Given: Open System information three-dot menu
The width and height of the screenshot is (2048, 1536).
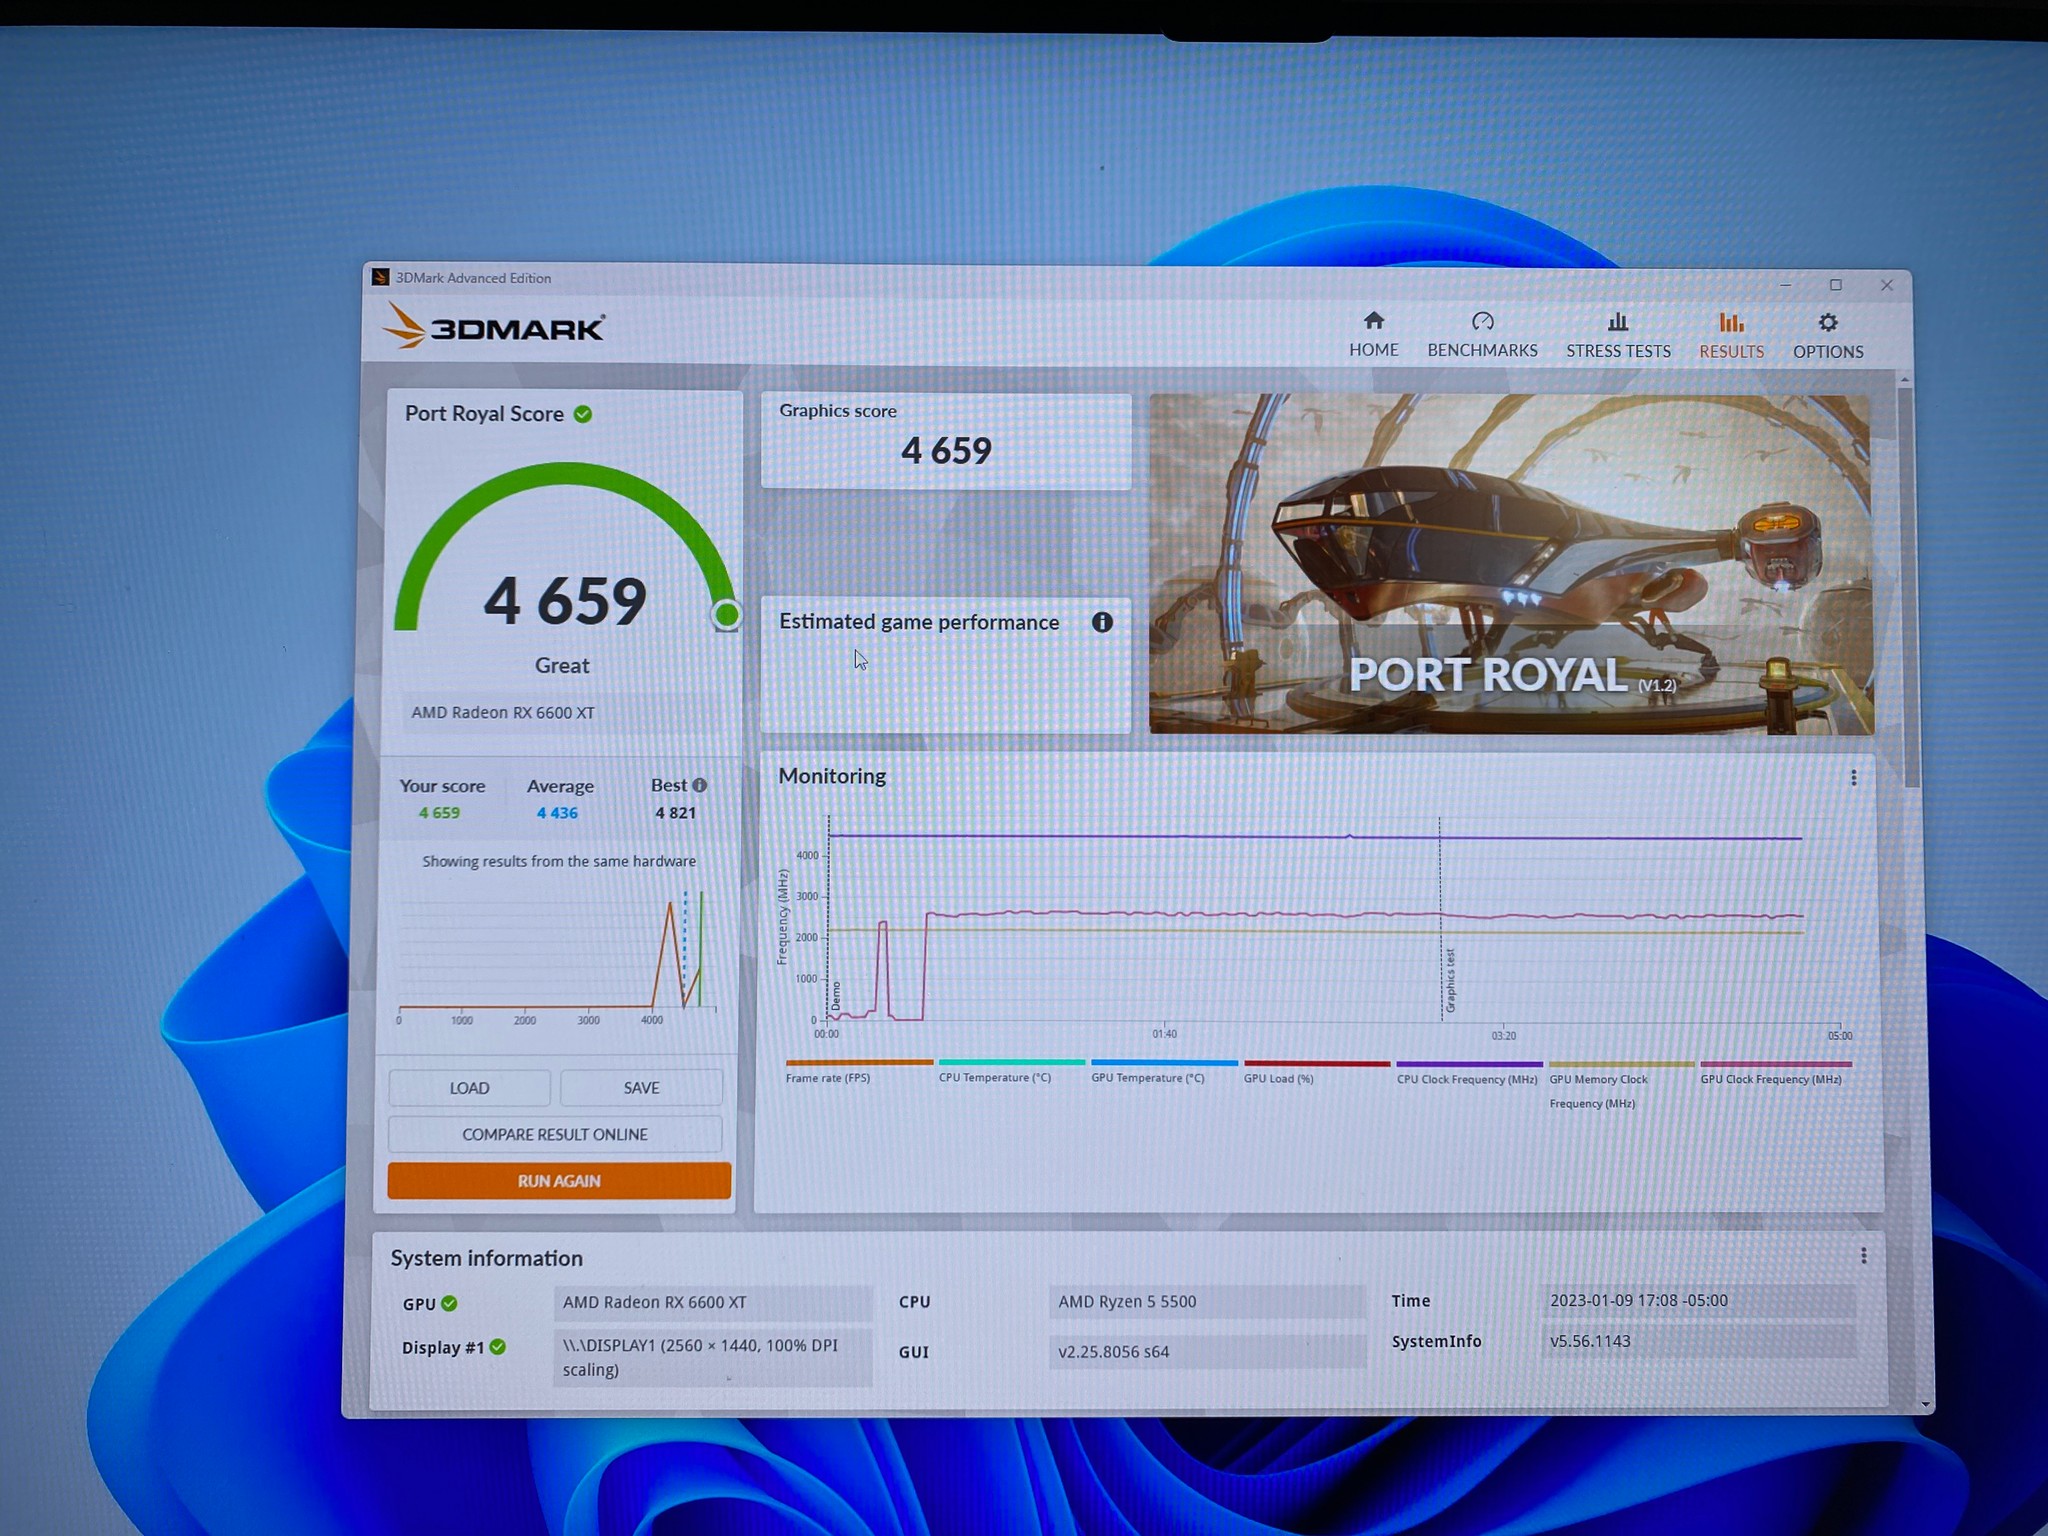Looking at the screenshot, I should click(1863, 1255).
